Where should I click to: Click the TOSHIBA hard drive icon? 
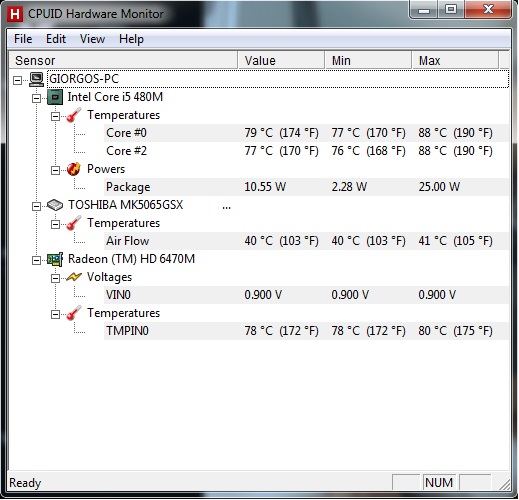[x=55, y=205]
